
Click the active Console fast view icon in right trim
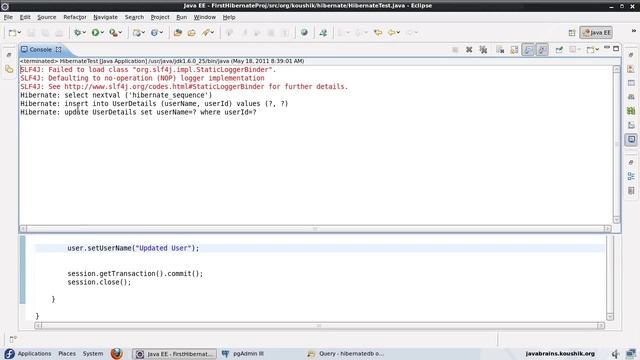(631, 140)
